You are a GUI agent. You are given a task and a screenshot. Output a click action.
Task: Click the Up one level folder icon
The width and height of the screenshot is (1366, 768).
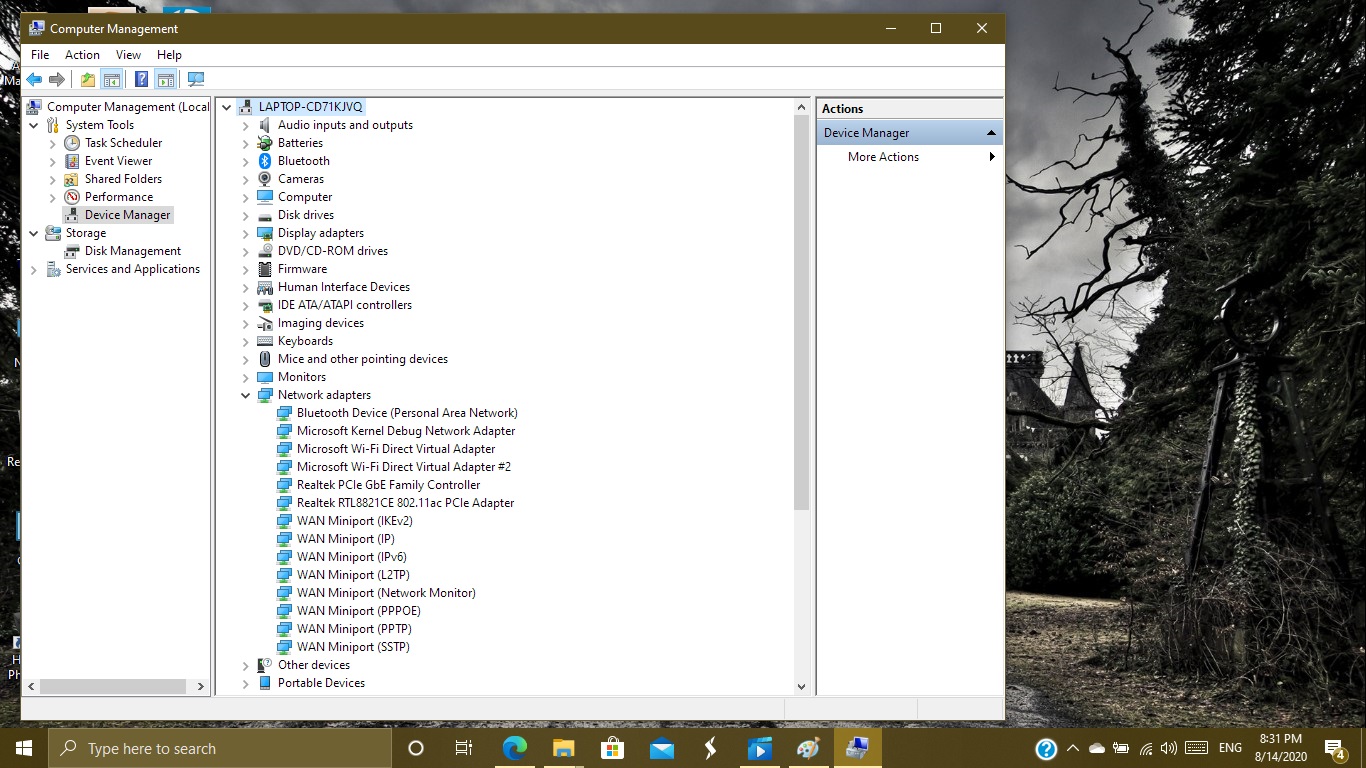(88, 79)
